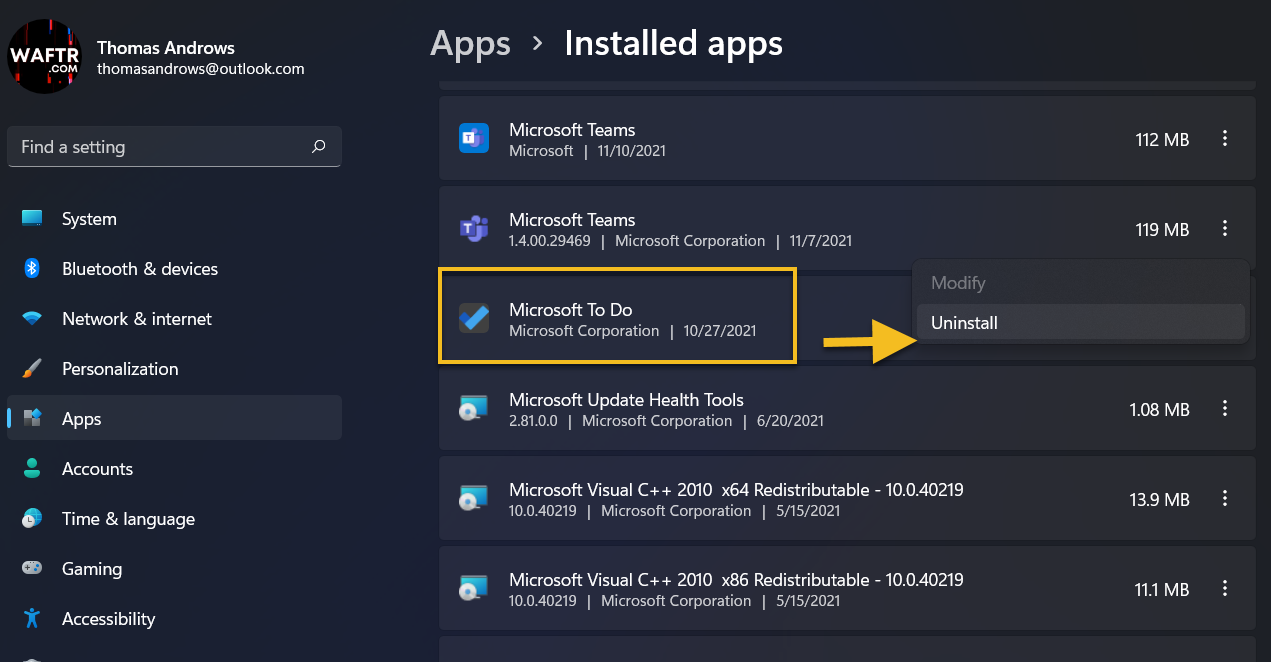Click the purple Microsoft Teams icon version 1.4.00.29469
This screenshot has width=1271, height=662.
[474, 229]
